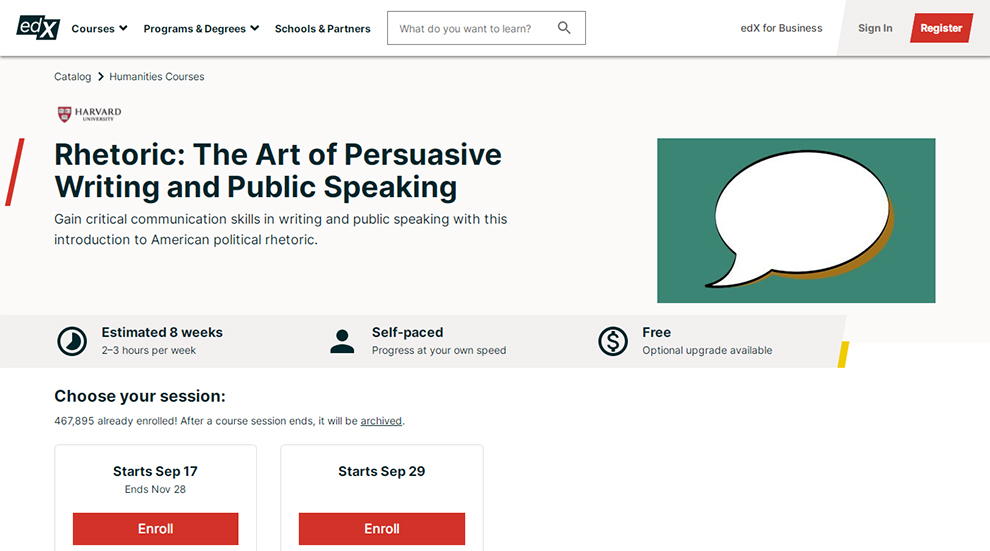Screen dimensions: 990x551
Task: Navigate to Catalog breadcrumb link
Action: (72, 77)
